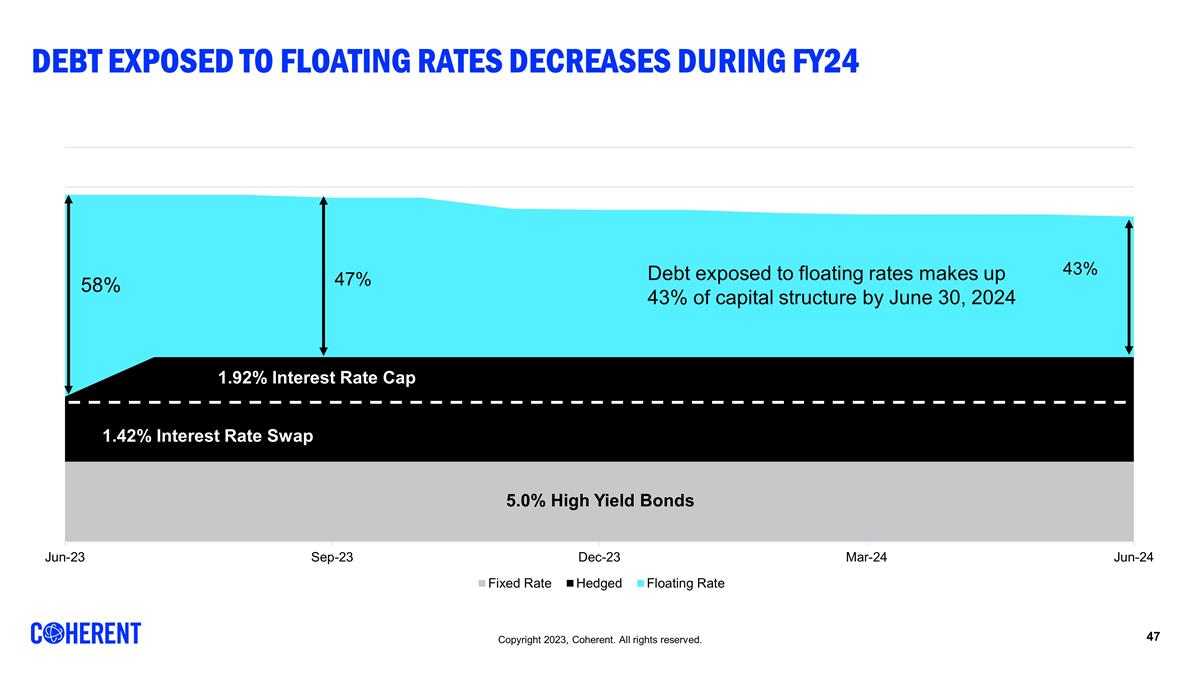Click the Coherent logo in the footer
Image resolution: width=1200 pixels, height=675 pixels.
point(86,634)
